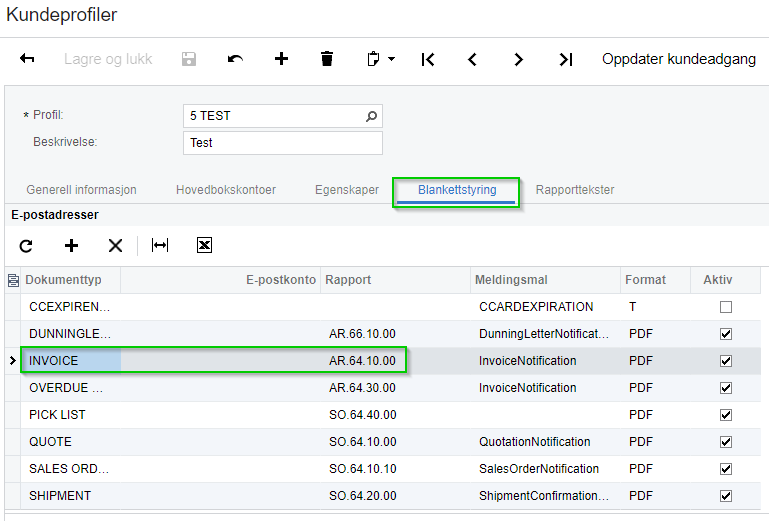Open the clipboard dropdown arrow

point(391,59)
